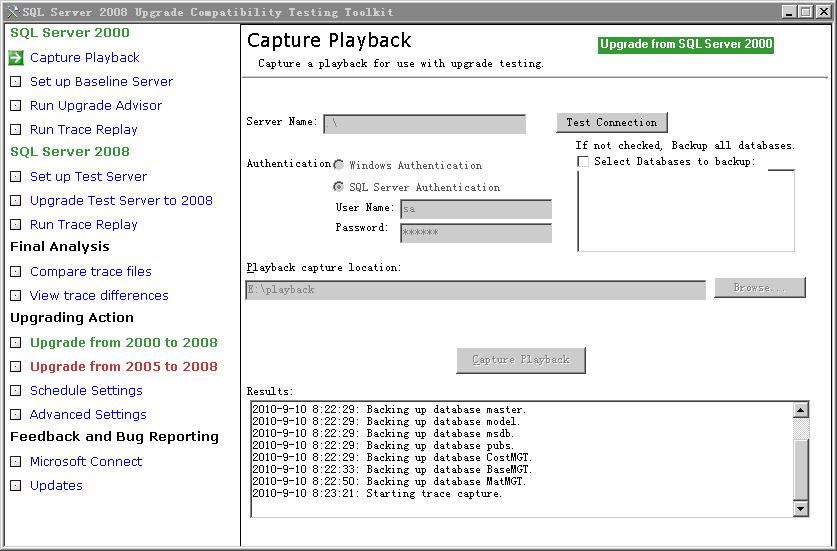Viewport: 837px width, 551px height.
Task: Open Set up Test Server step
Action: click(x=88, y=177)
